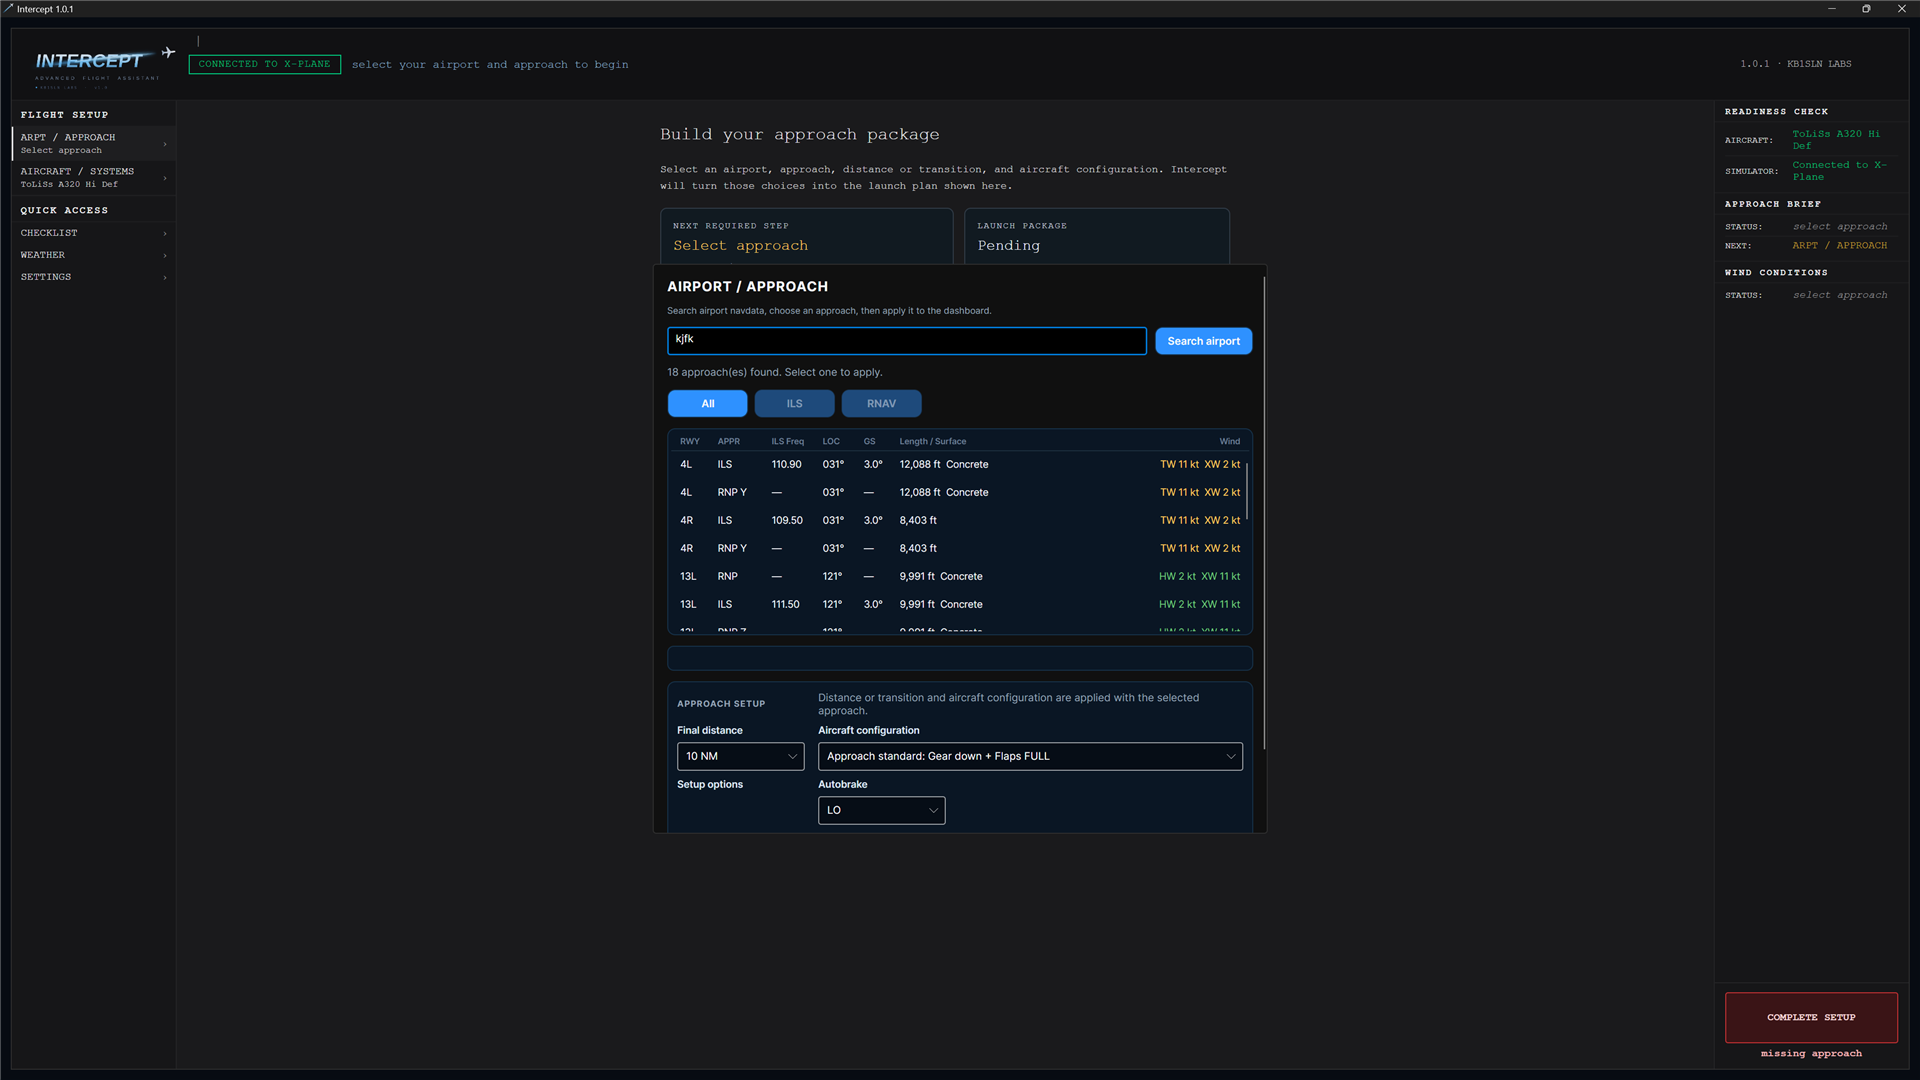Open WEATHER from Quick Access
This screenshot has width=1920, height=1080.
[94, 255]
